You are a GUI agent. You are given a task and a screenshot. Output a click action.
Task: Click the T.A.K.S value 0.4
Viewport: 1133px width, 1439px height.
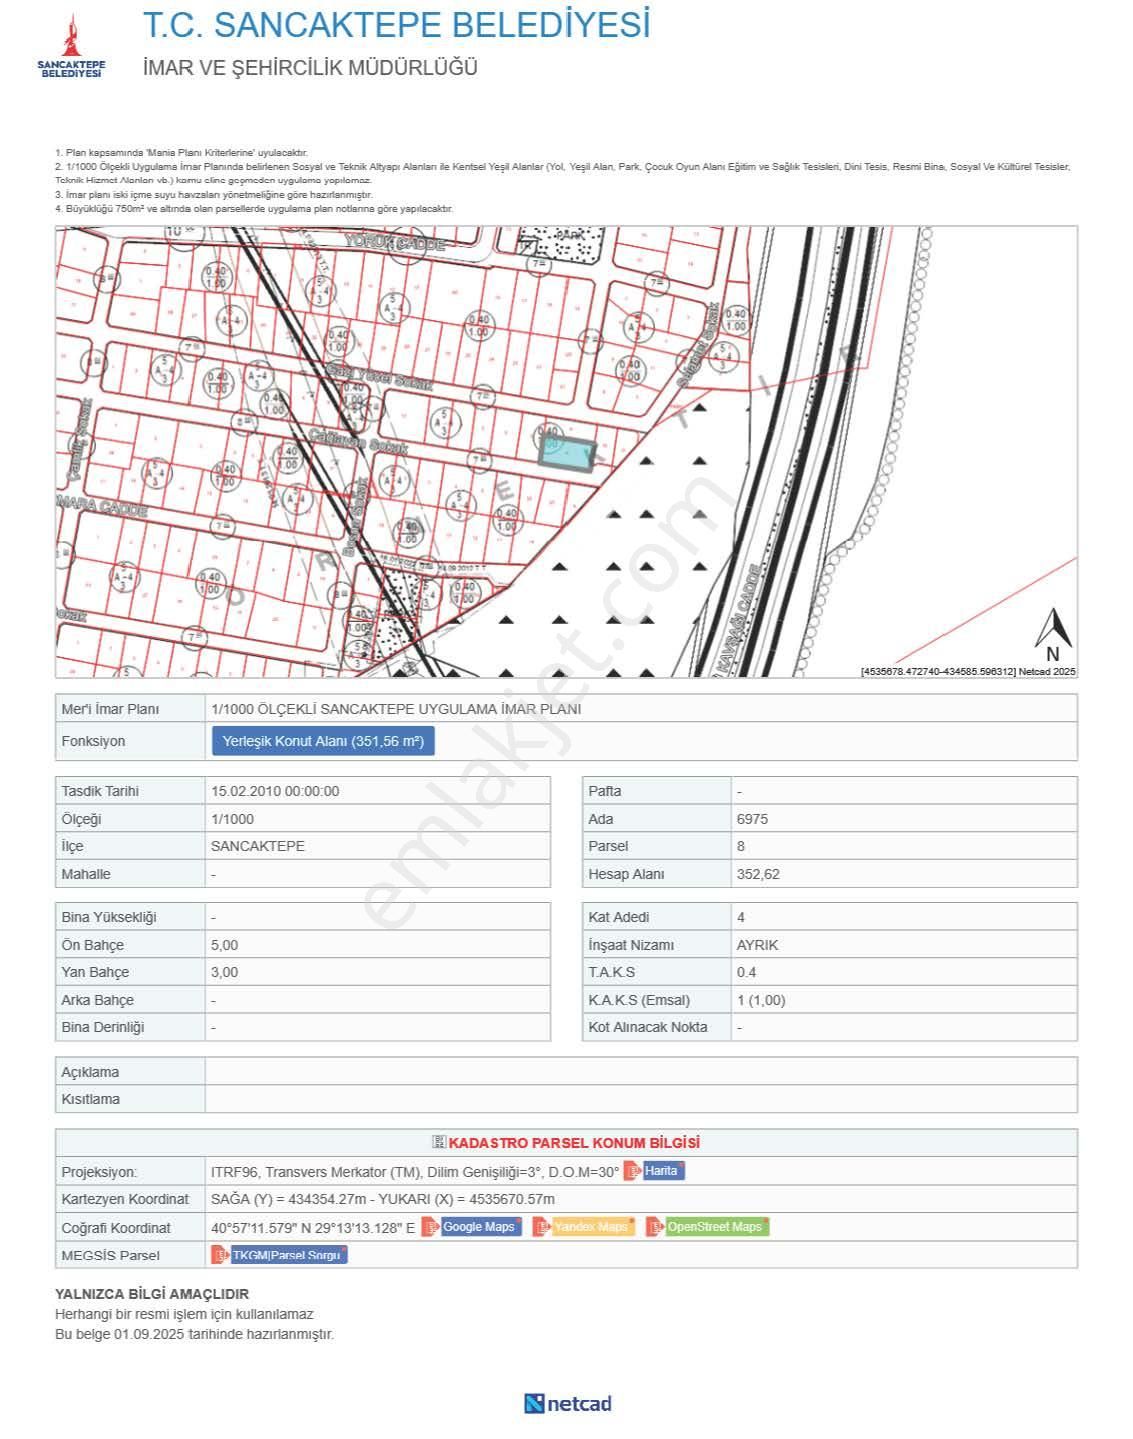tap(746, 972)
